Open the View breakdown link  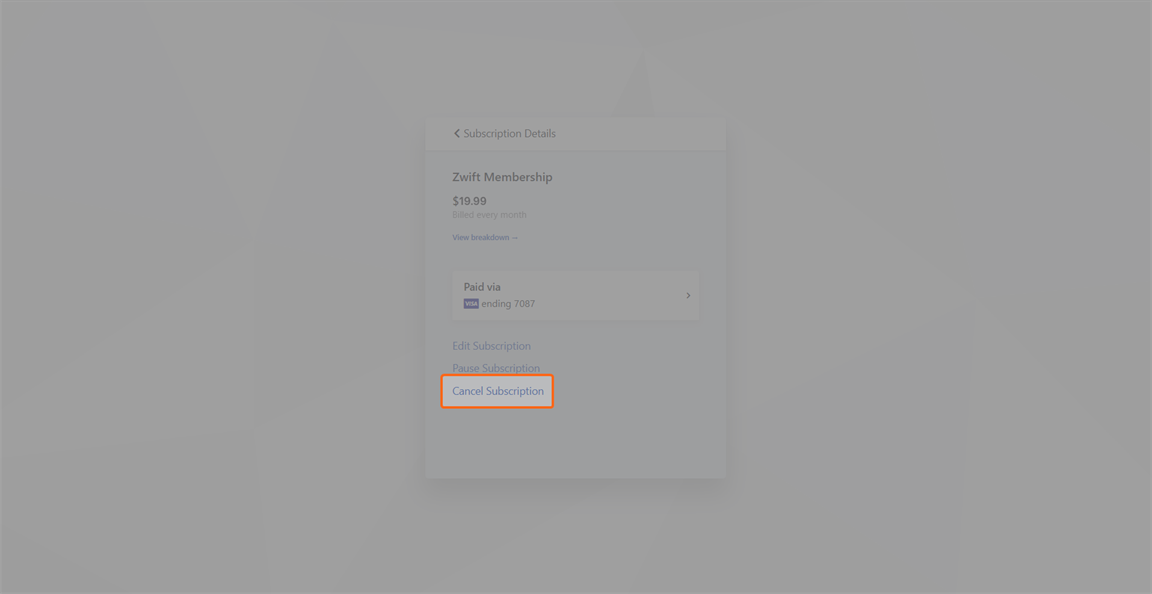tap(485, 237)
